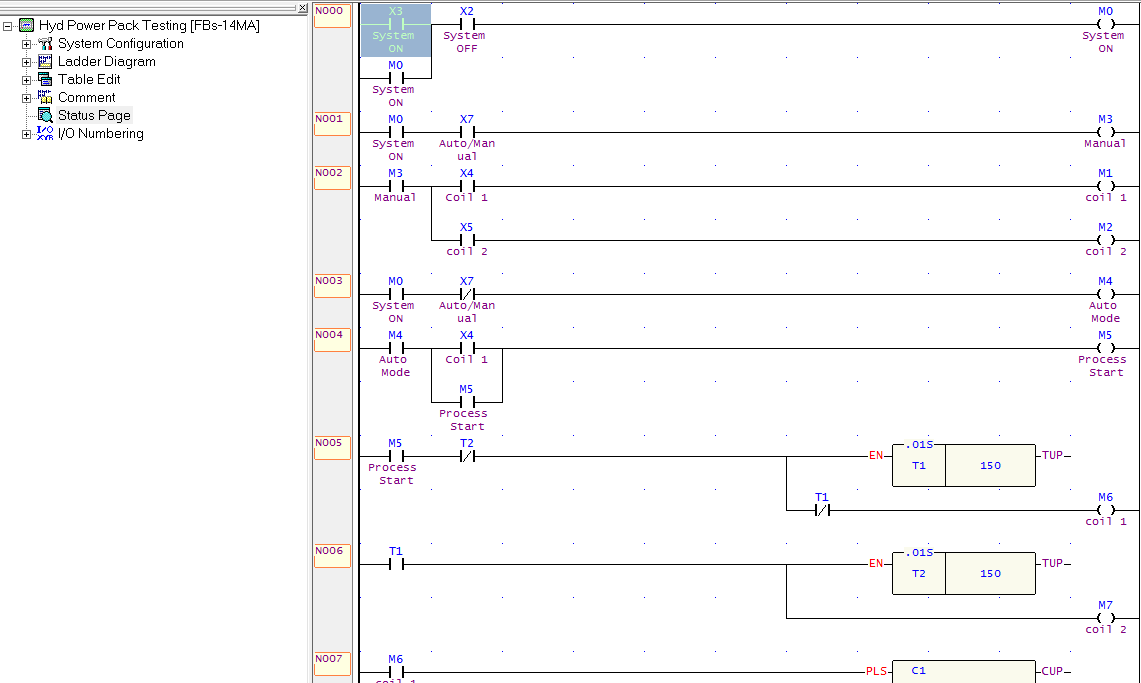Expand the I/O Numbering tree node
This screenshot has width=1141, height=683.
click(28, 133)
